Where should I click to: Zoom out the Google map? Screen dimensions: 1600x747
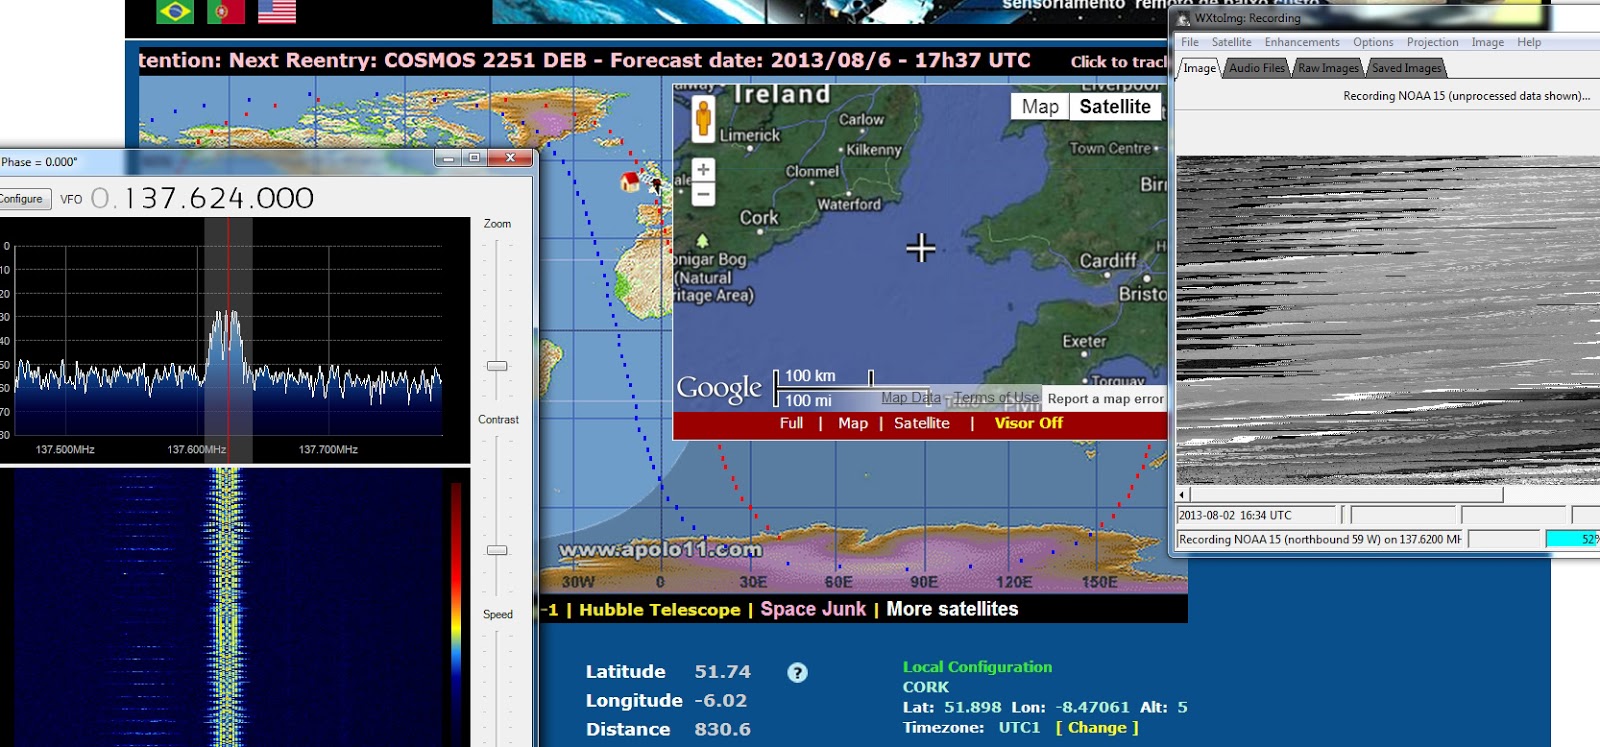703,194
